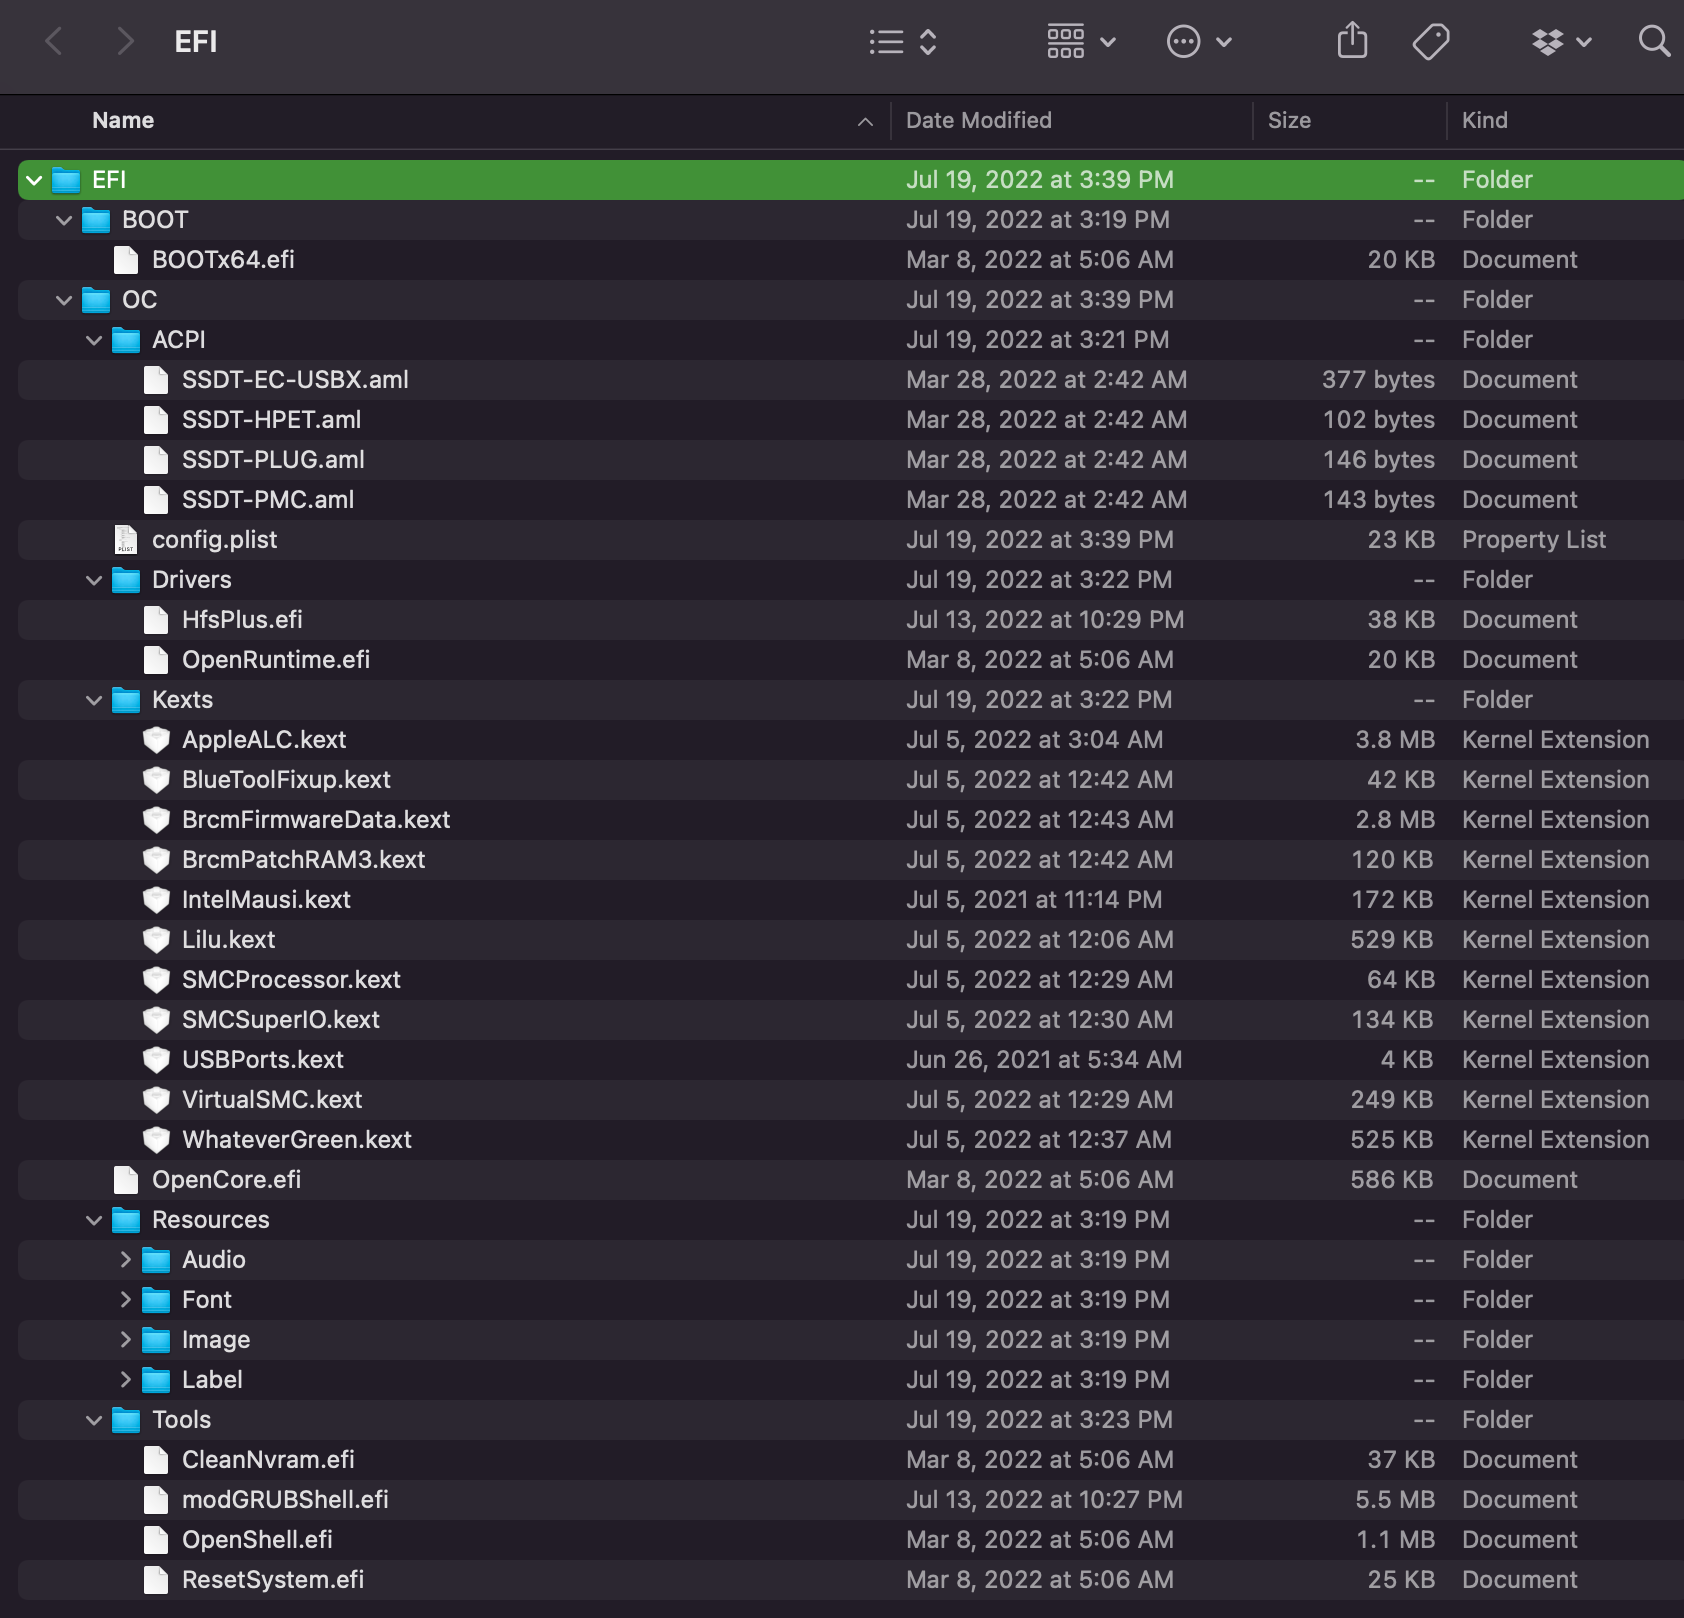Collapse the Kexts folder

click(x=95, y=700)
